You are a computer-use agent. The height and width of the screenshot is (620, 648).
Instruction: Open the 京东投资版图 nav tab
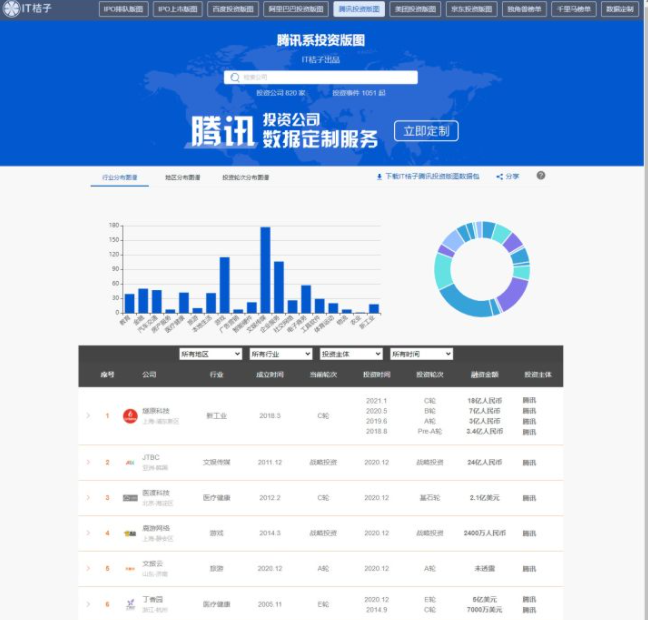(x=472, y=9)
